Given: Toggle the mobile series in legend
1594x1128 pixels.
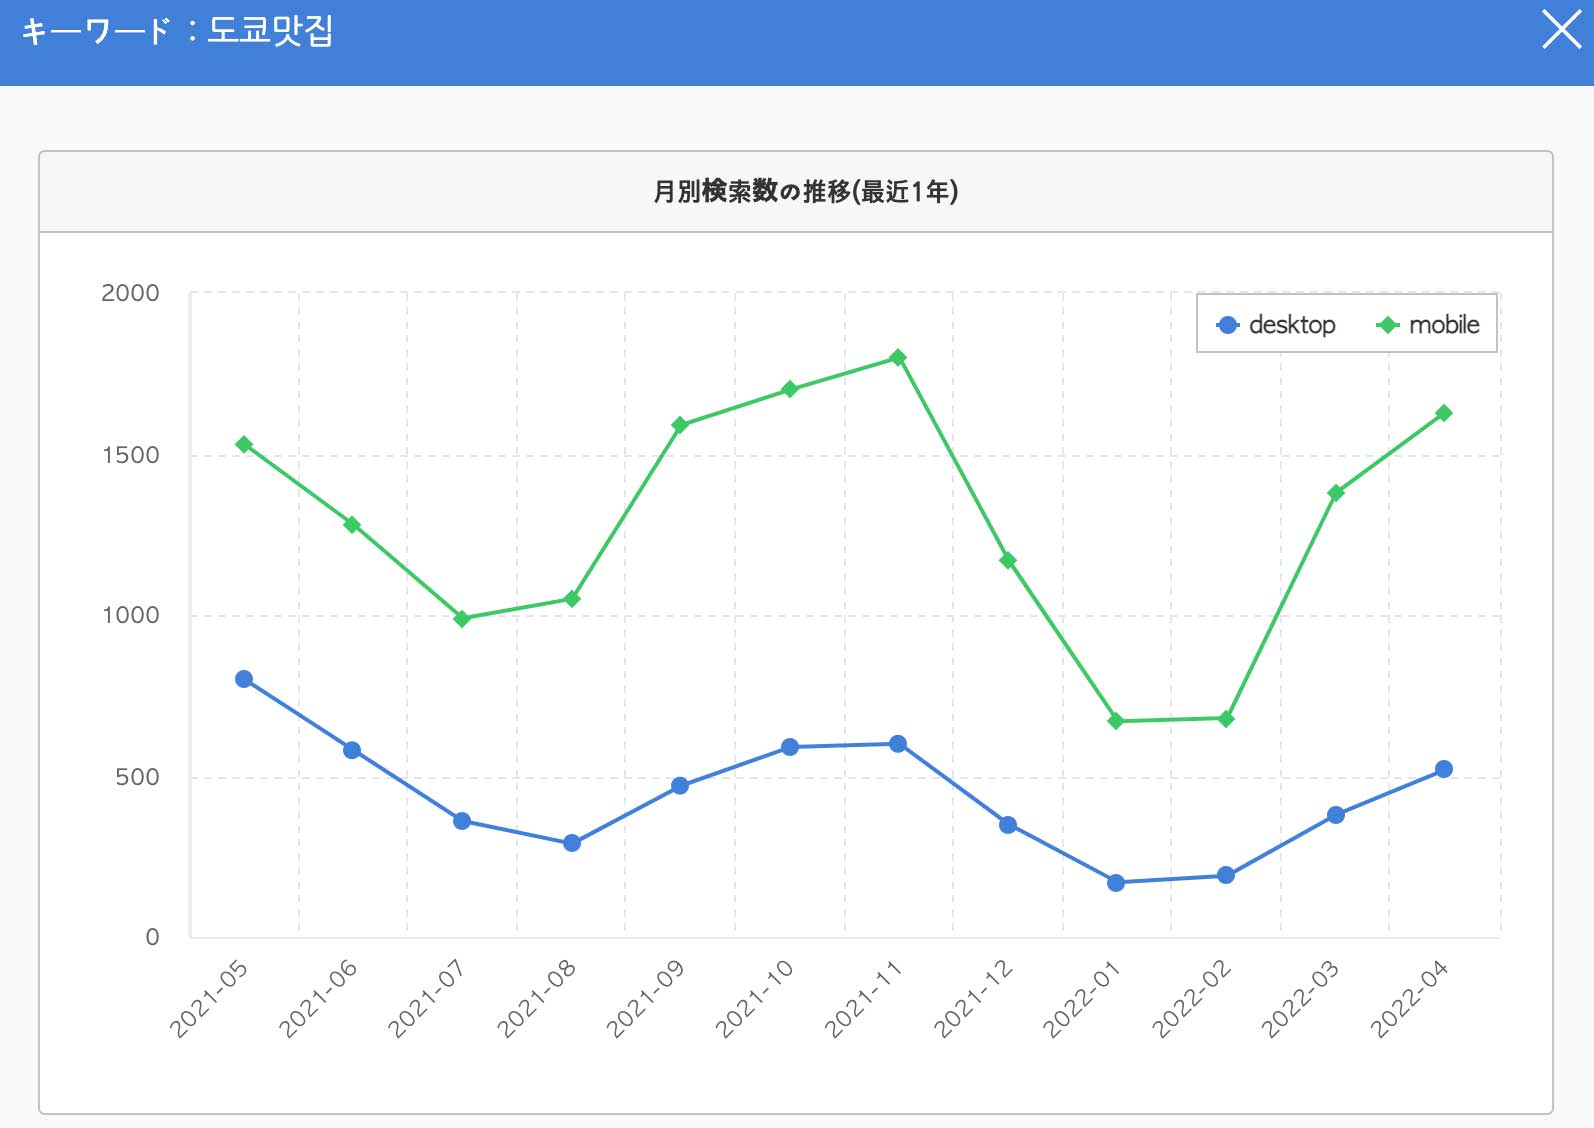Looking at the screenshot, I should [1428, 325].
